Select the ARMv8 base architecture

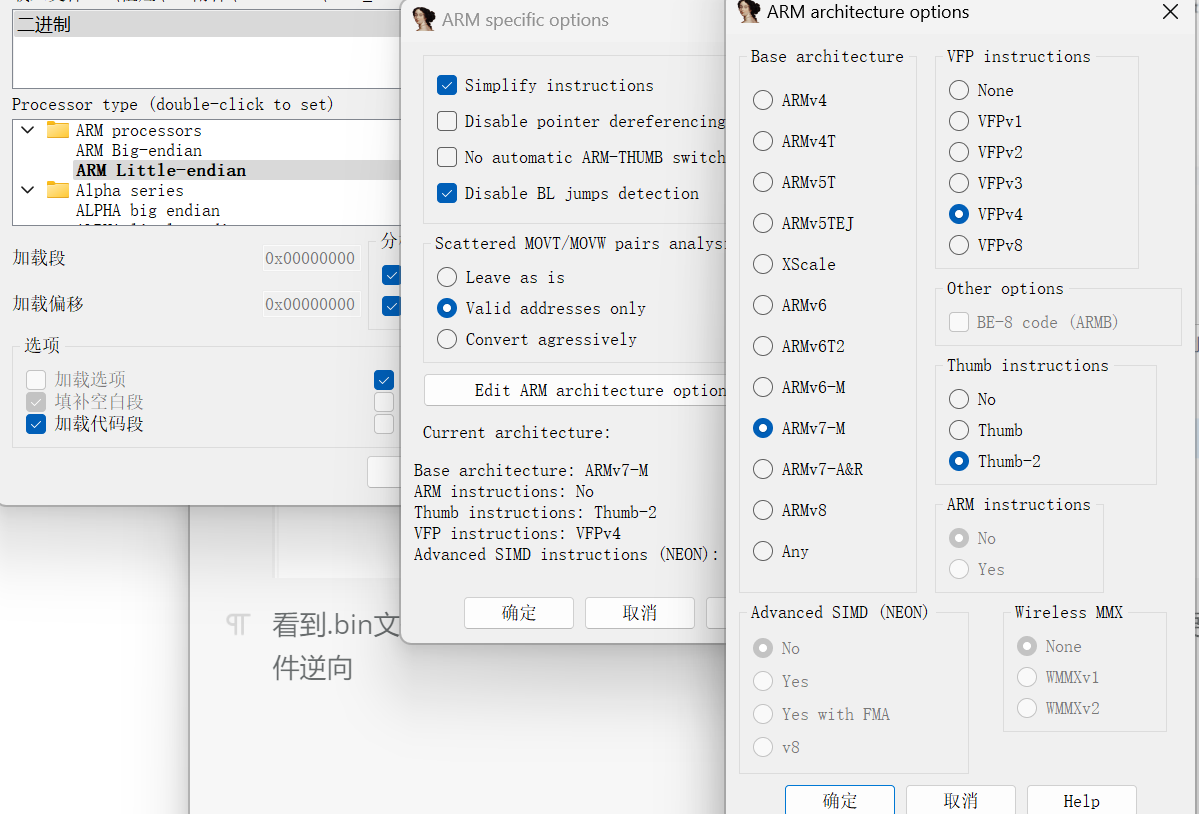[x=763, y=511]
